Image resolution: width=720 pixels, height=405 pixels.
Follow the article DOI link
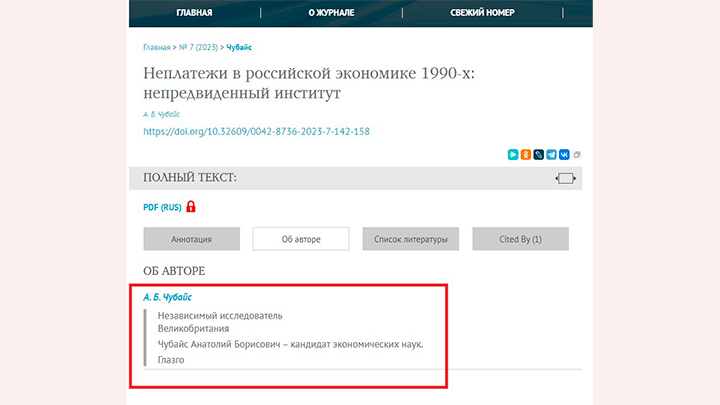pyautogui.click(x=256, y=131)
